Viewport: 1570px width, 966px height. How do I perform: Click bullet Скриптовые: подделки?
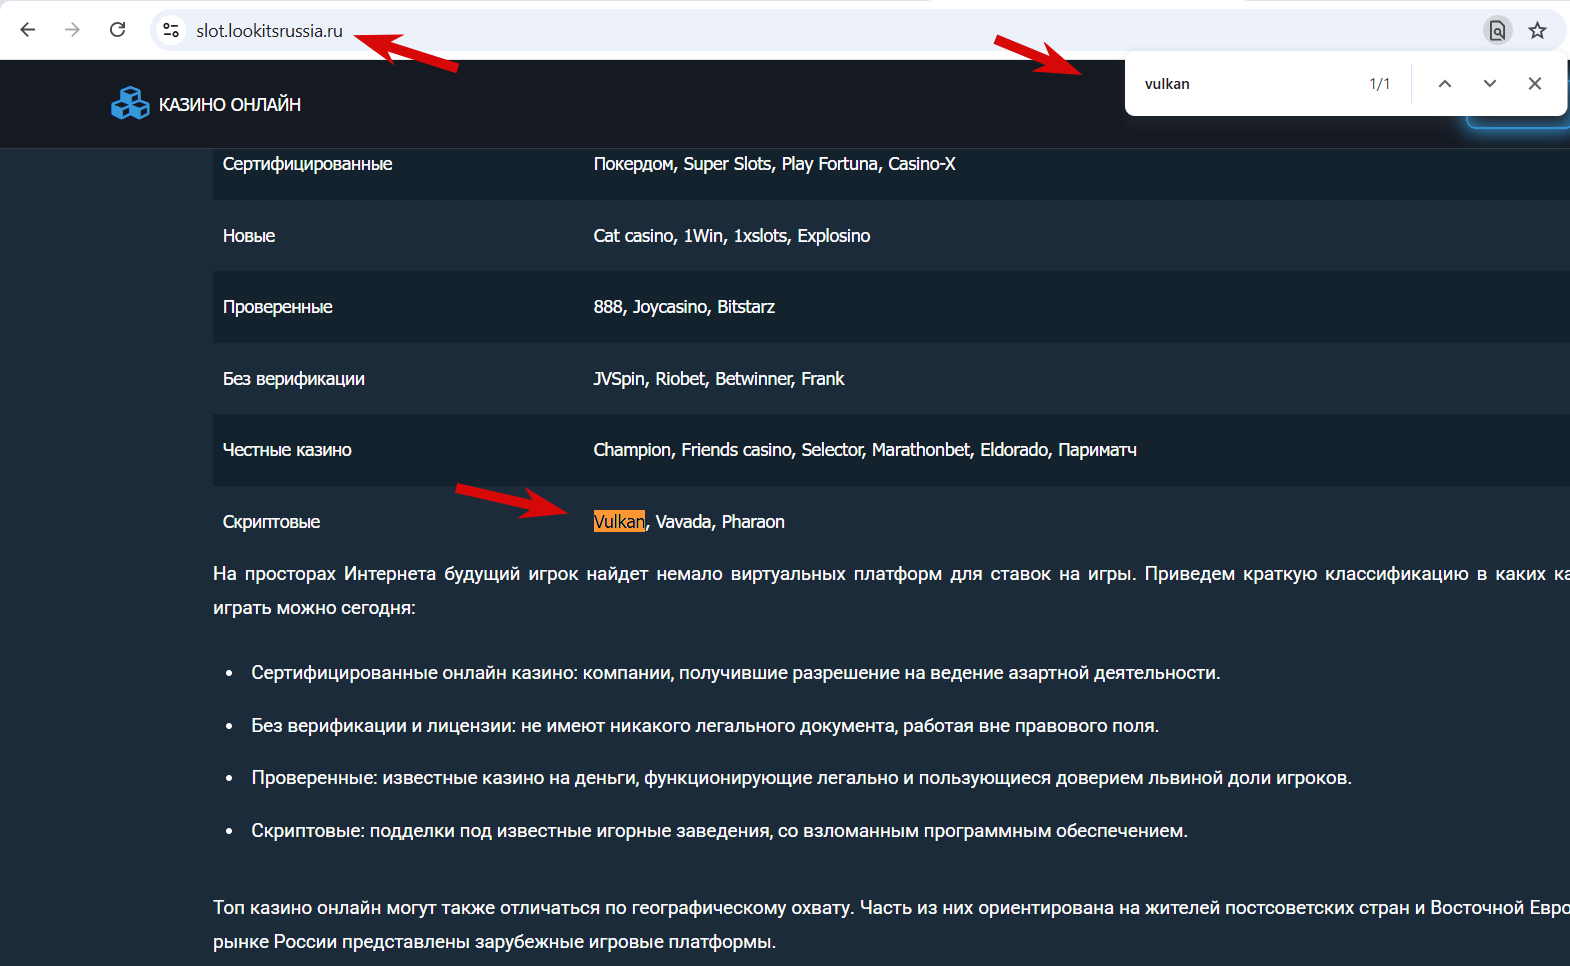coord(719,831)
